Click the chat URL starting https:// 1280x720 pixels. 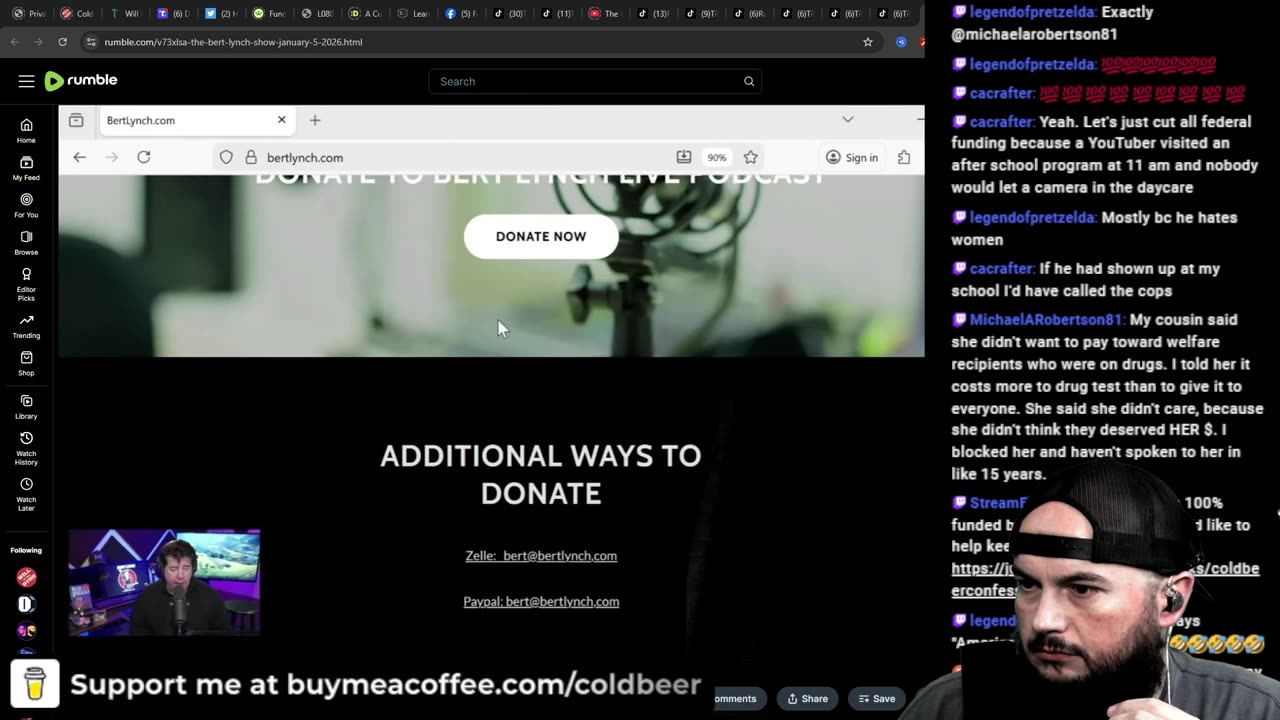[1105, 579]
